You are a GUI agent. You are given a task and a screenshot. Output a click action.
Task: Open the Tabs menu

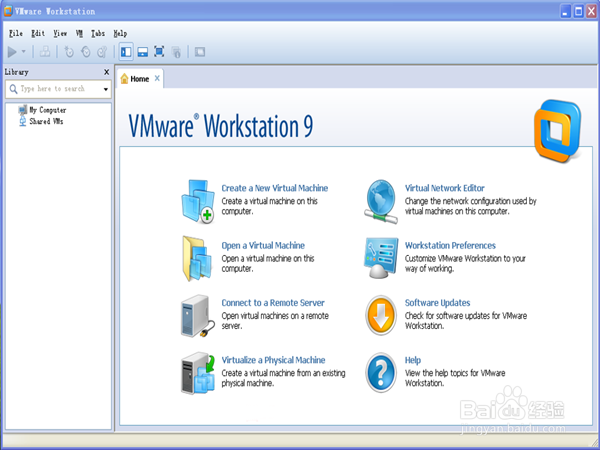98,34
